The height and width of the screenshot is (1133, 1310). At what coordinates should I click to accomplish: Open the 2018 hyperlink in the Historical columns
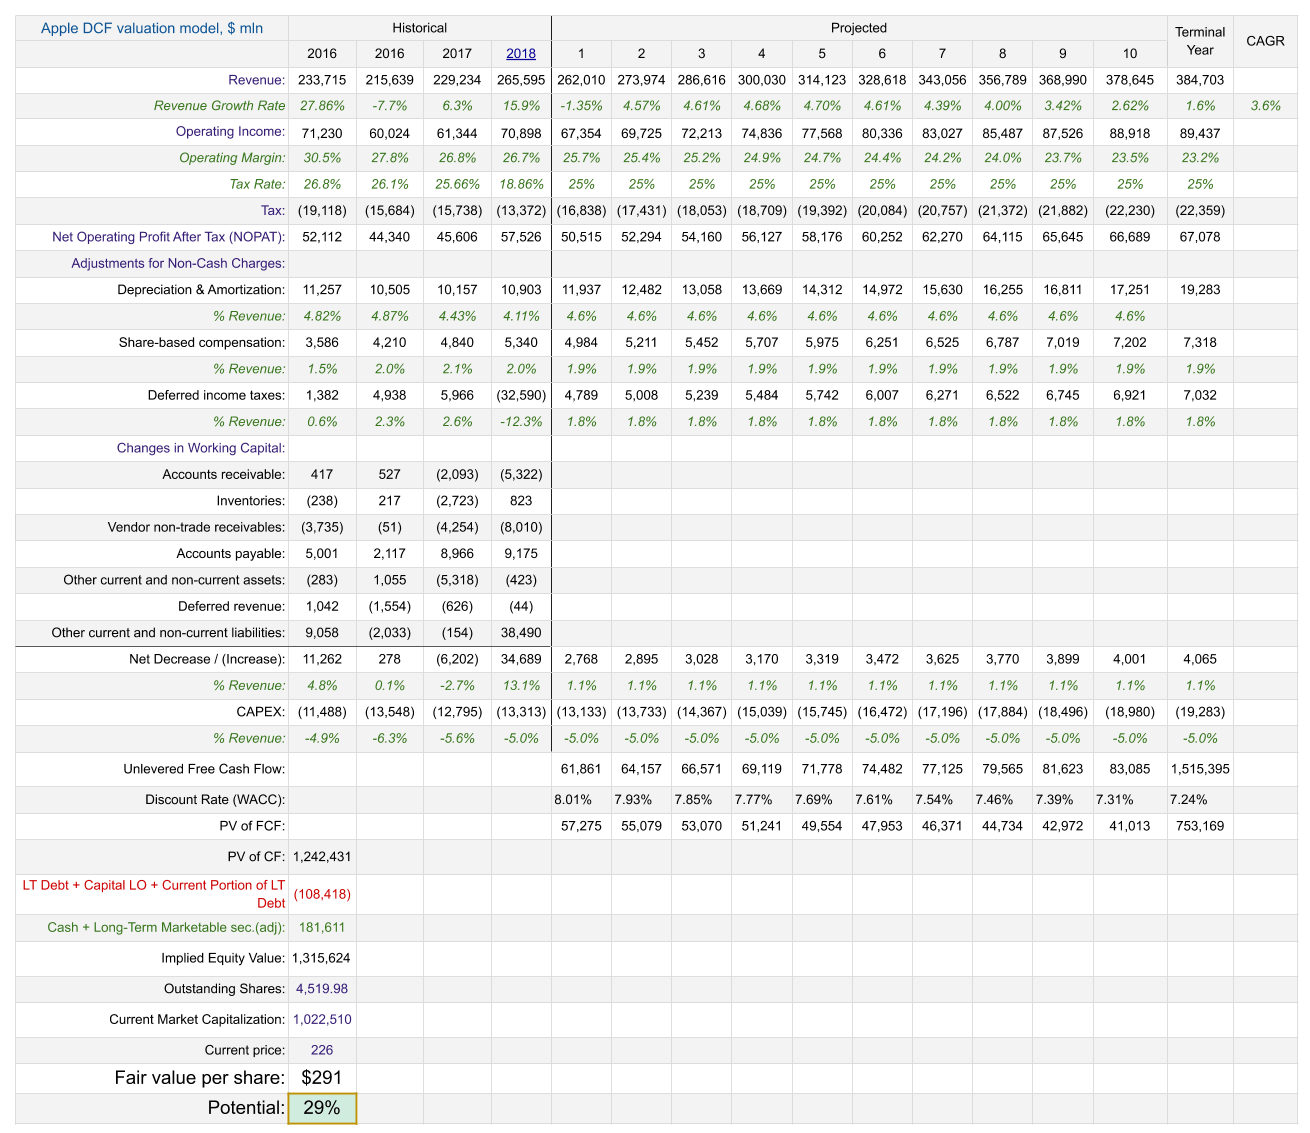[521, 54]
